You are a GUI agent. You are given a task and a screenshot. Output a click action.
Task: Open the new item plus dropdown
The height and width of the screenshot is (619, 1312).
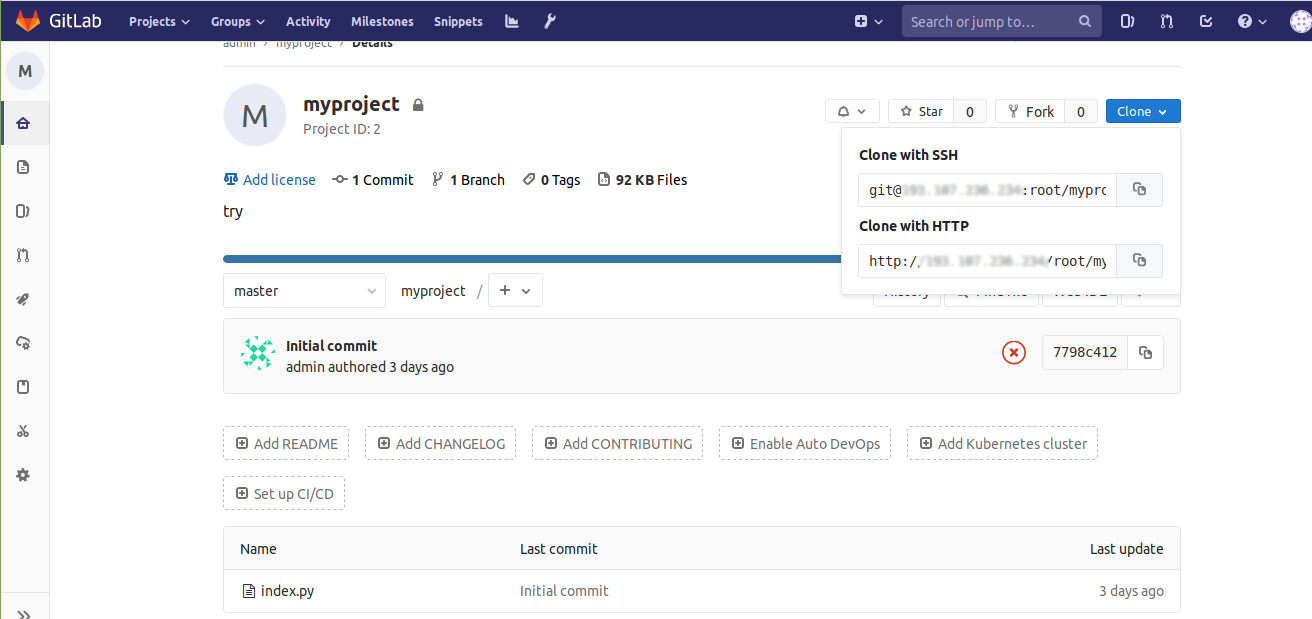(x=868, y=21)
